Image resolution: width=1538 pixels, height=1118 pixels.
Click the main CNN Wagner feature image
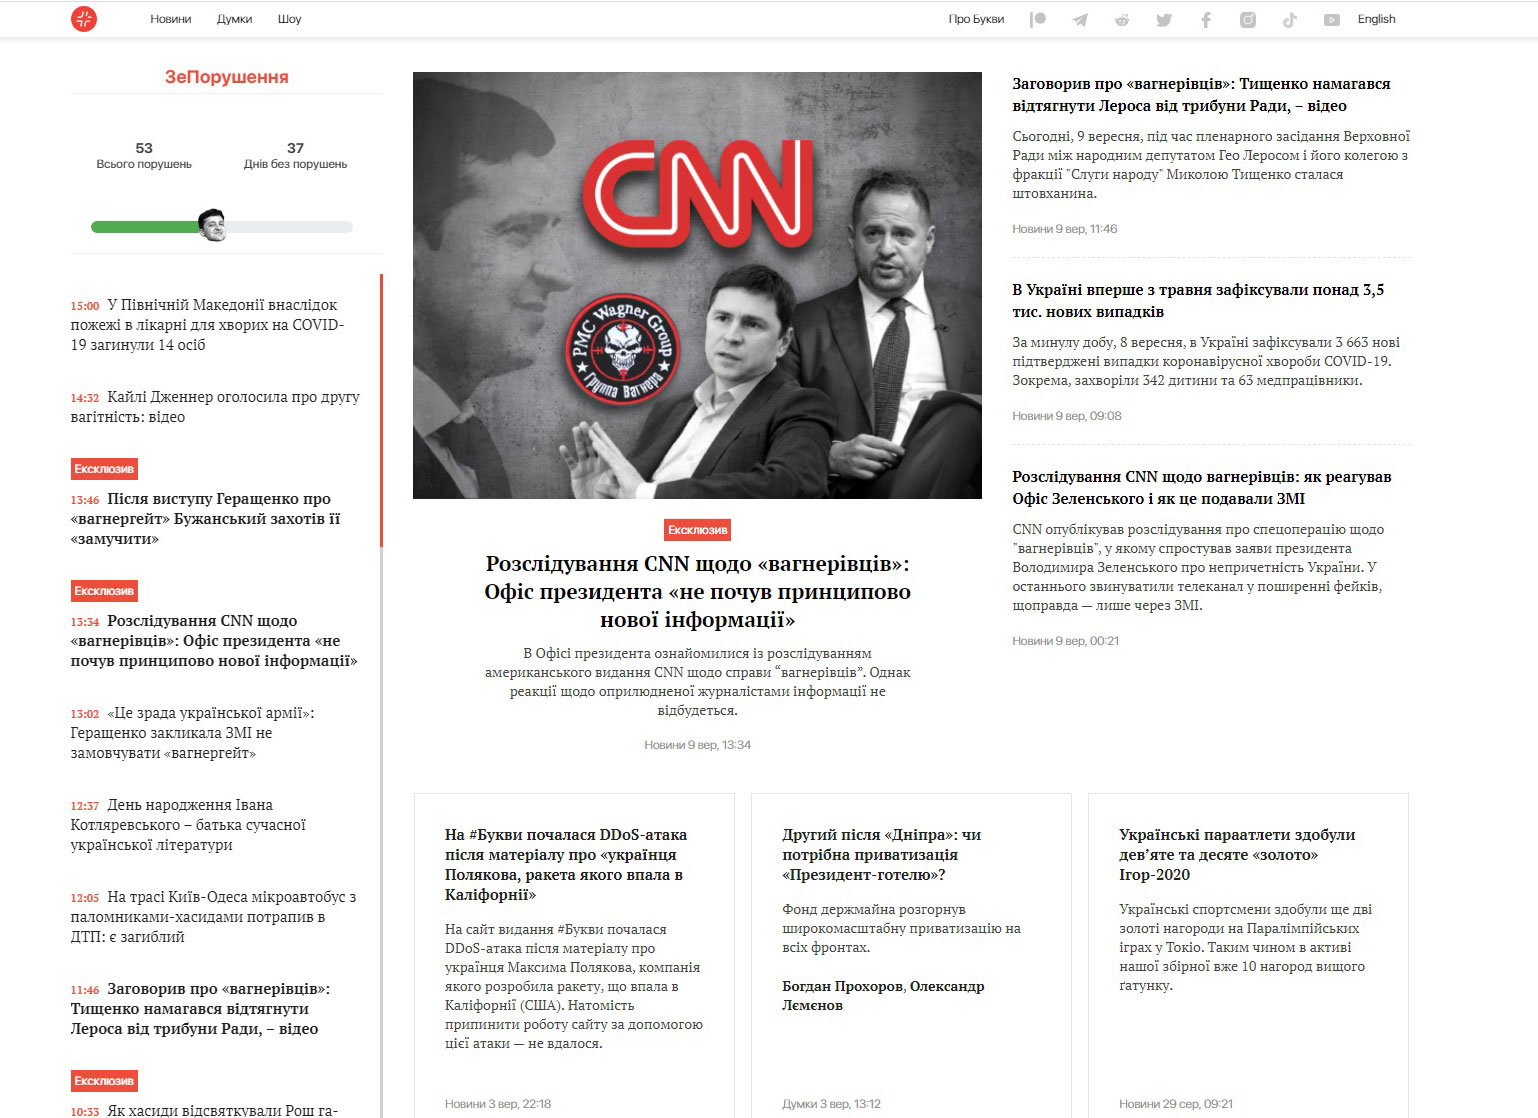[697, 285]
